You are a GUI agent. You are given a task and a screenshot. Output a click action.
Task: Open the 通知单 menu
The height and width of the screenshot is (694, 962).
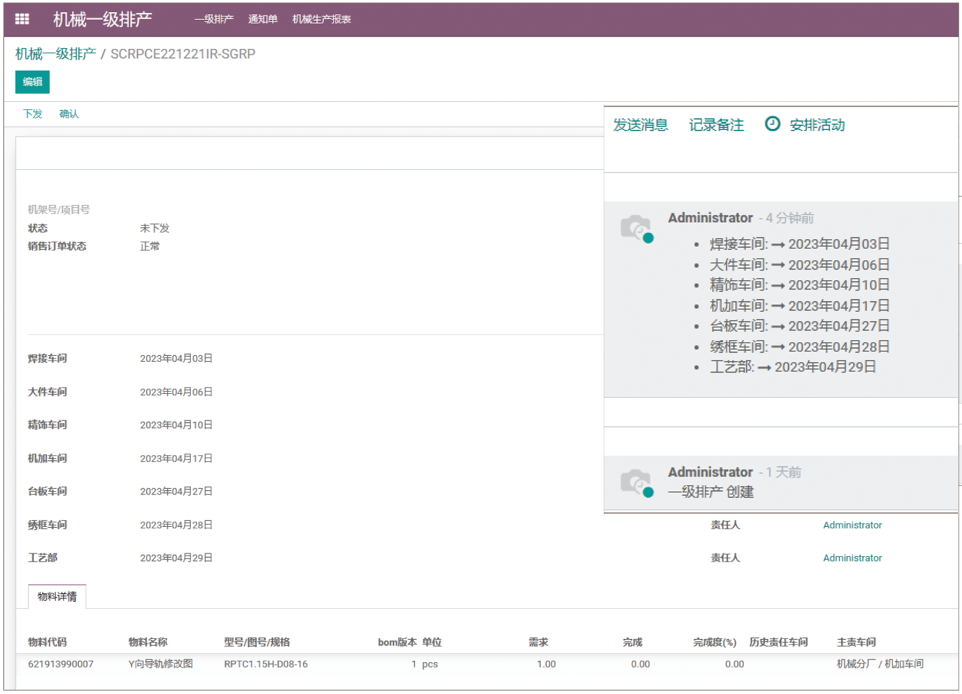263,19
